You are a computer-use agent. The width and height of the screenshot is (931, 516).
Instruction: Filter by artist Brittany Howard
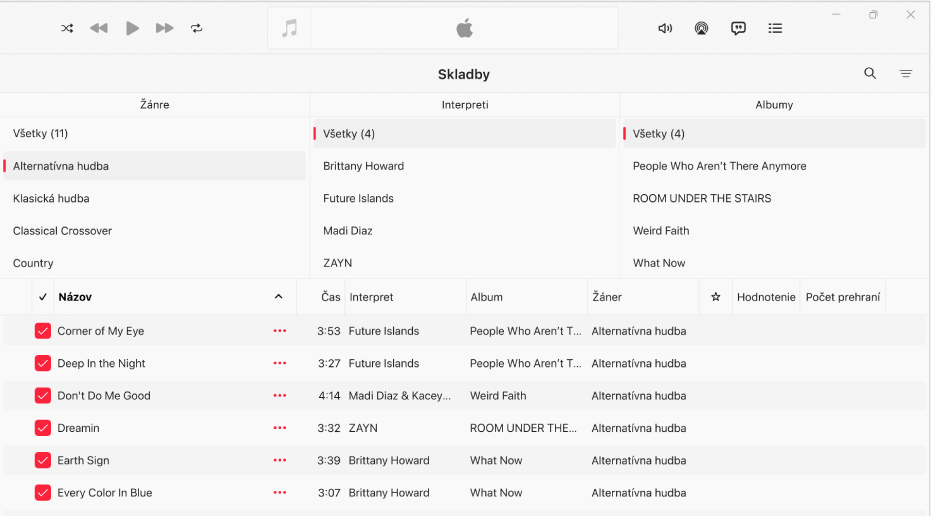coord(464,166)
